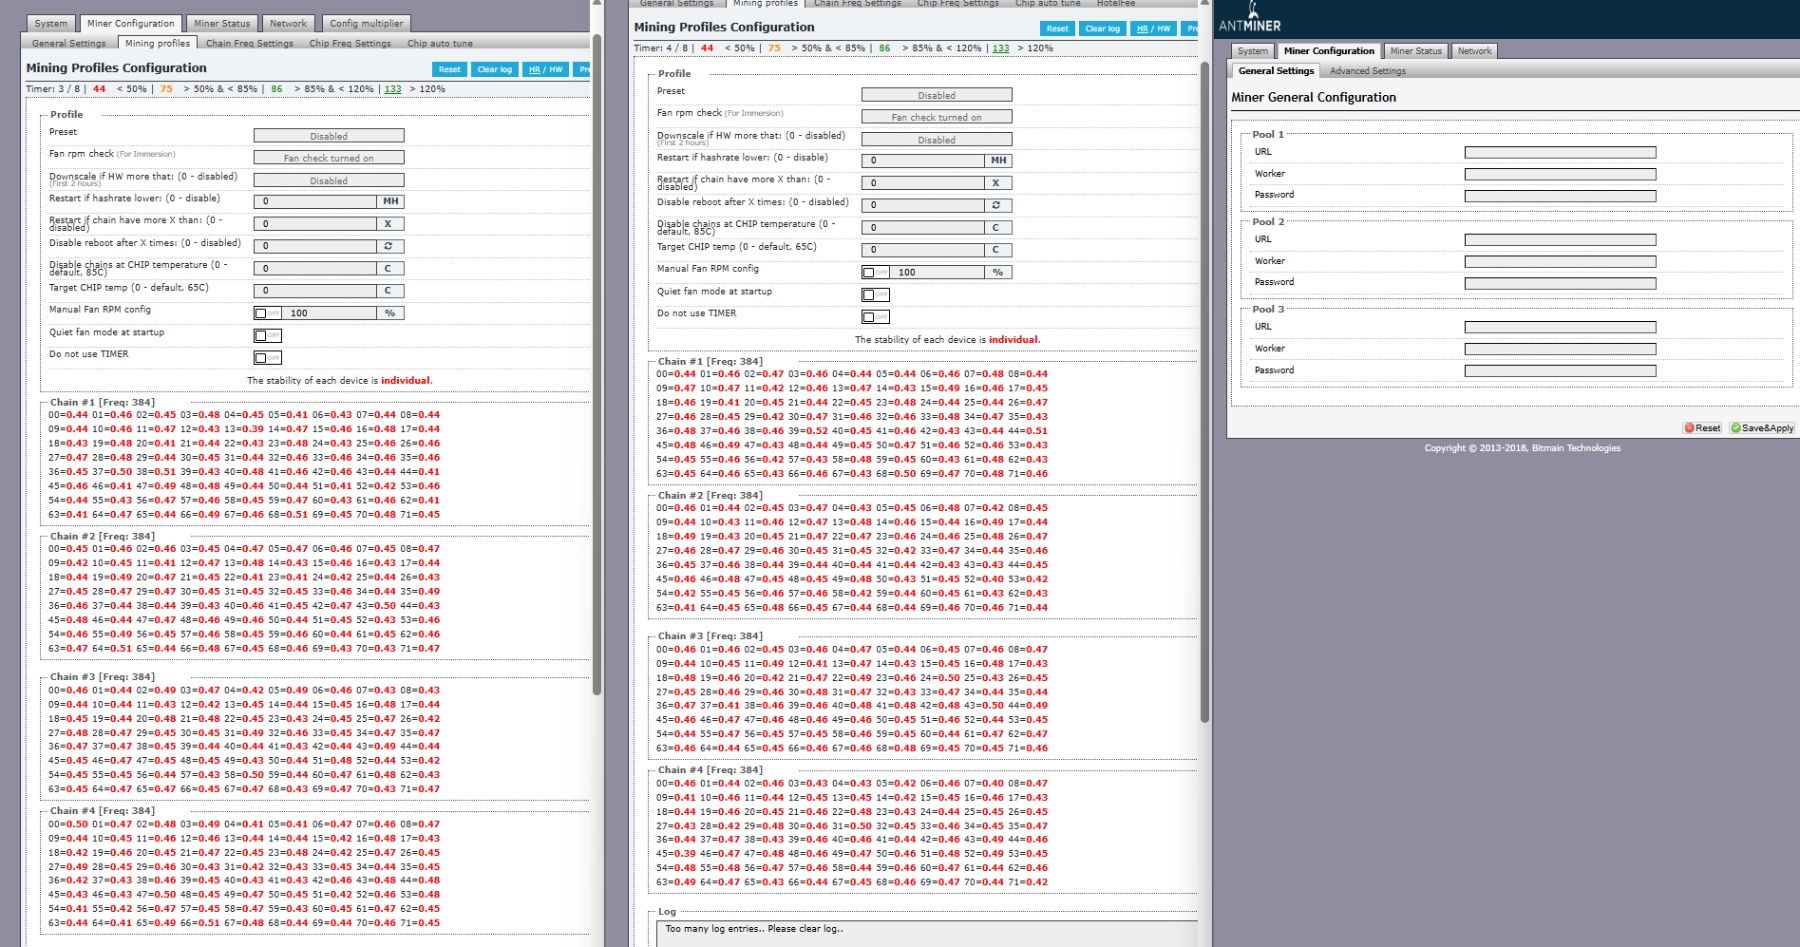Click Pool 1 Worker field

tap(1560, 175)
